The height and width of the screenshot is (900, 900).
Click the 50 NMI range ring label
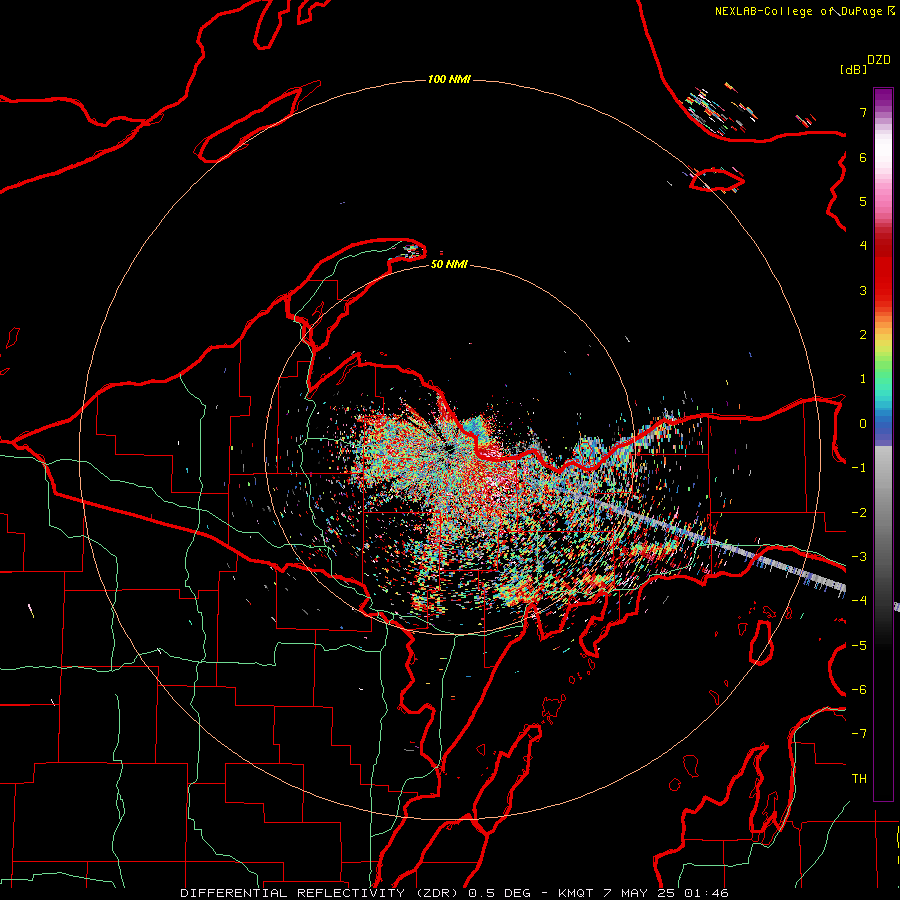(449, 264)
